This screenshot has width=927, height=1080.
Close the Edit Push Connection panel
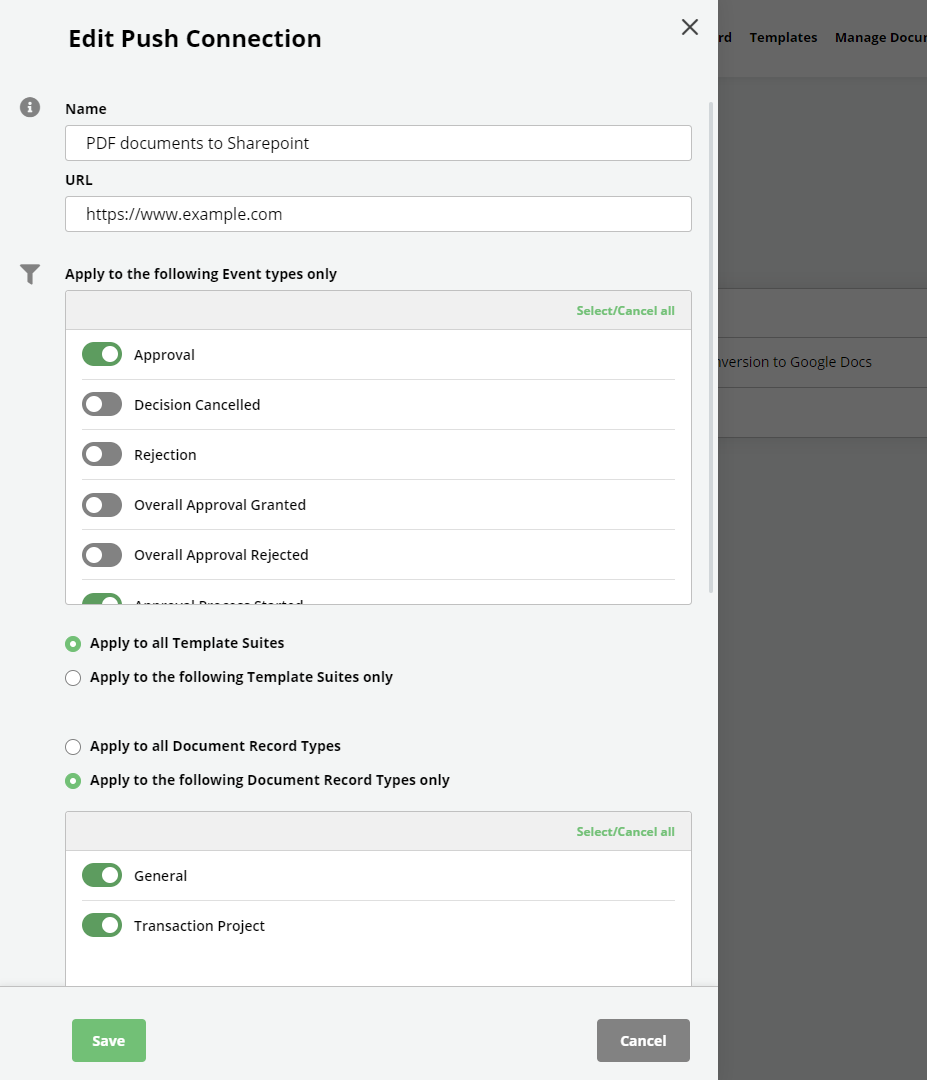coord(689,28)
